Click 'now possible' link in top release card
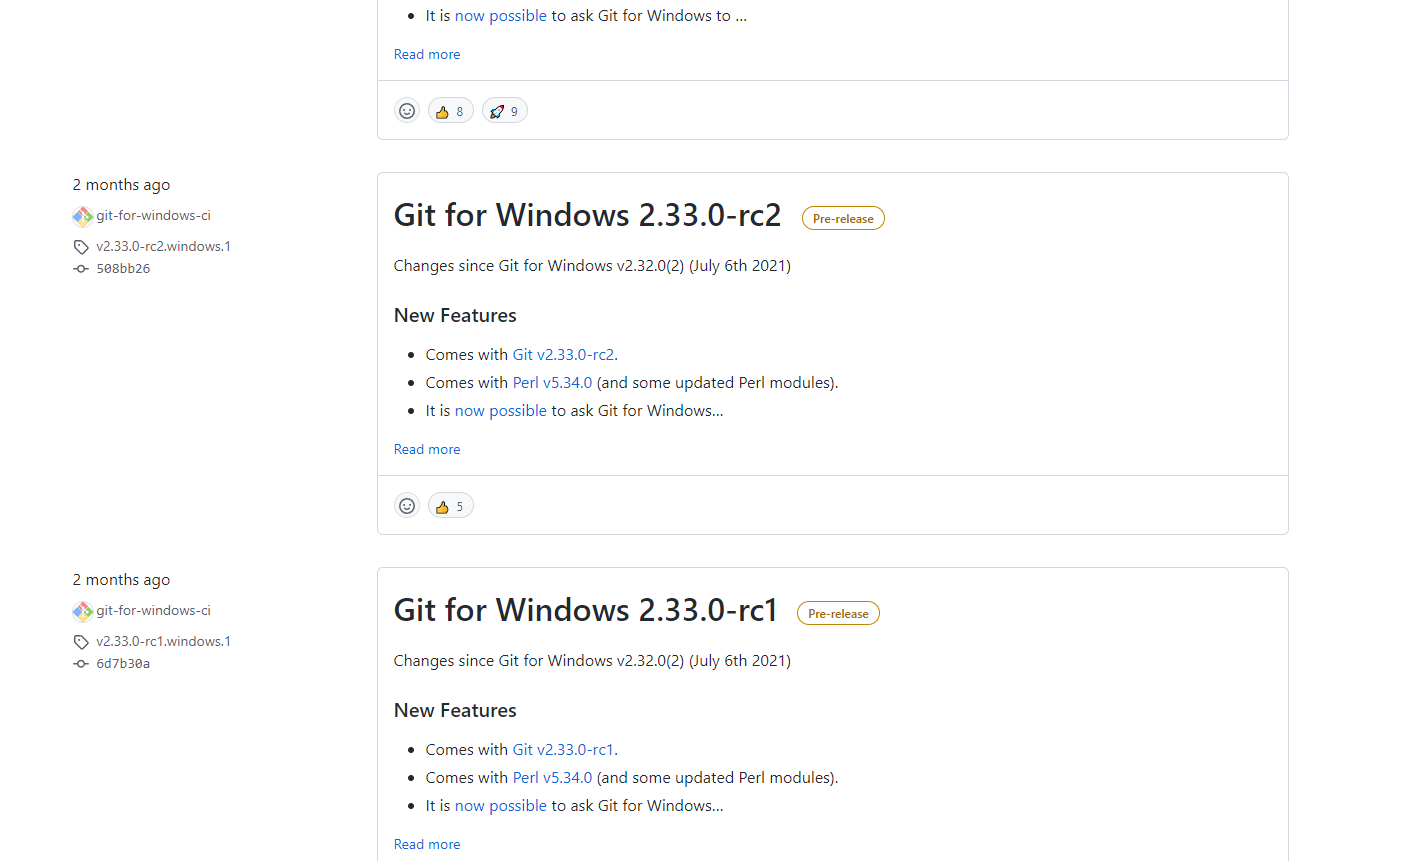This screenshot has width=1401, height=861. click(x=501, y=15)
